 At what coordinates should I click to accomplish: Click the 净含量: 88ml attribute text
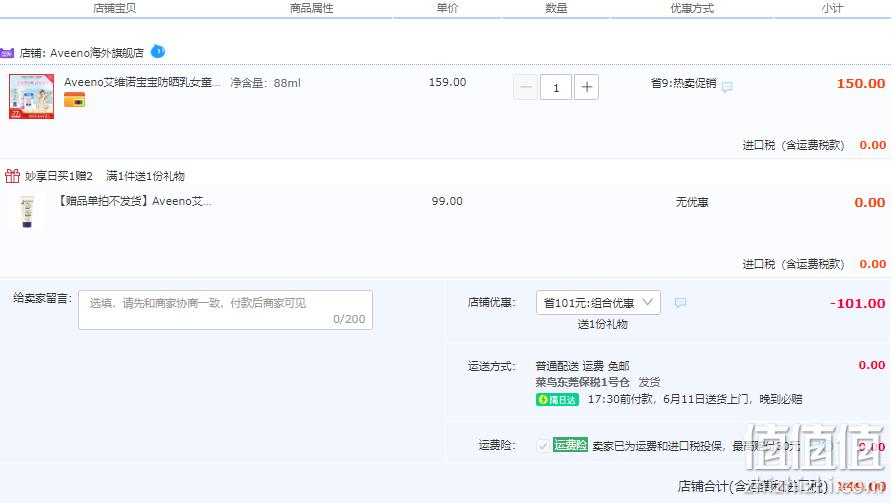pos(265,83)
